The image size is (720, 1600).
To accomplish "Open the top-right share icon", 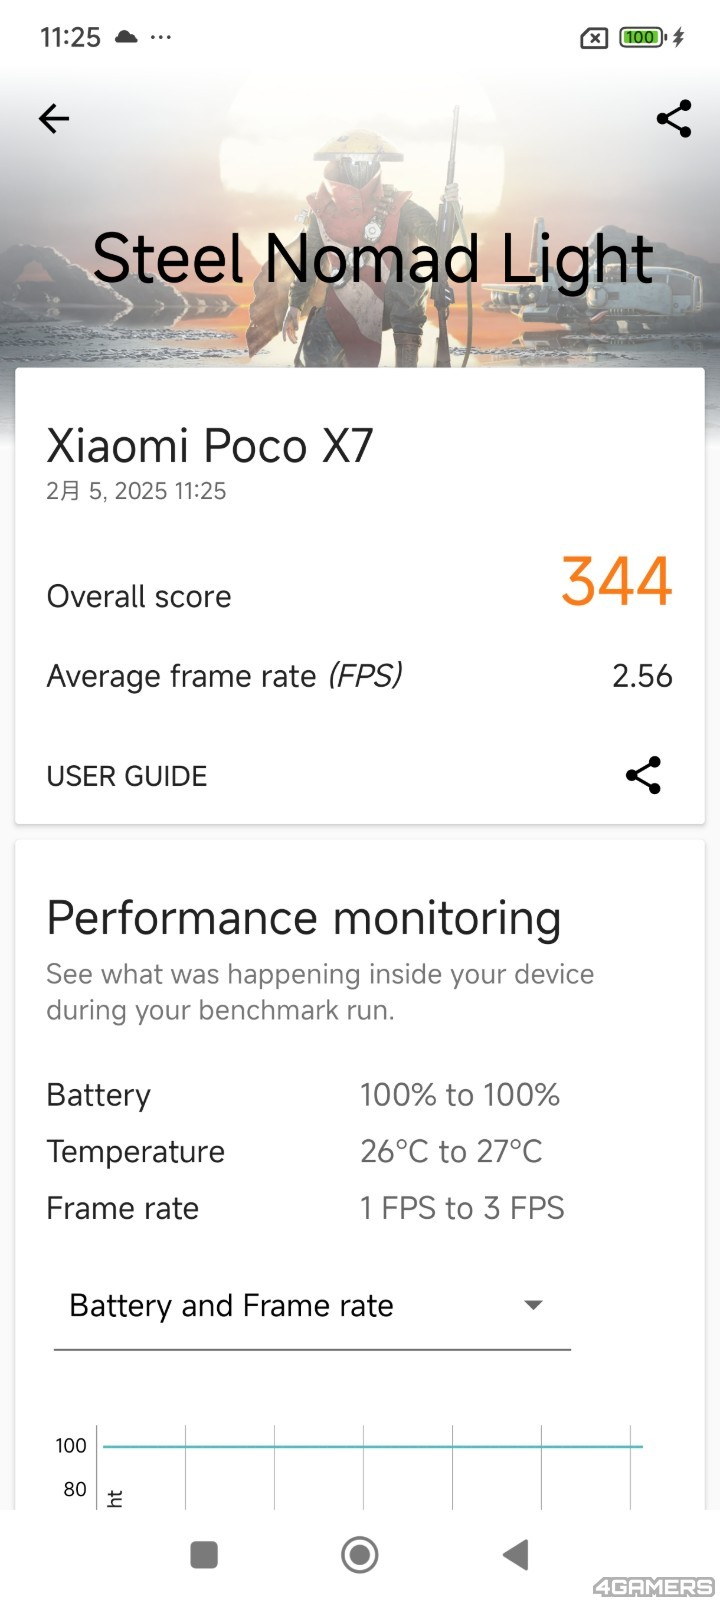I will click(x=674, y=119).
